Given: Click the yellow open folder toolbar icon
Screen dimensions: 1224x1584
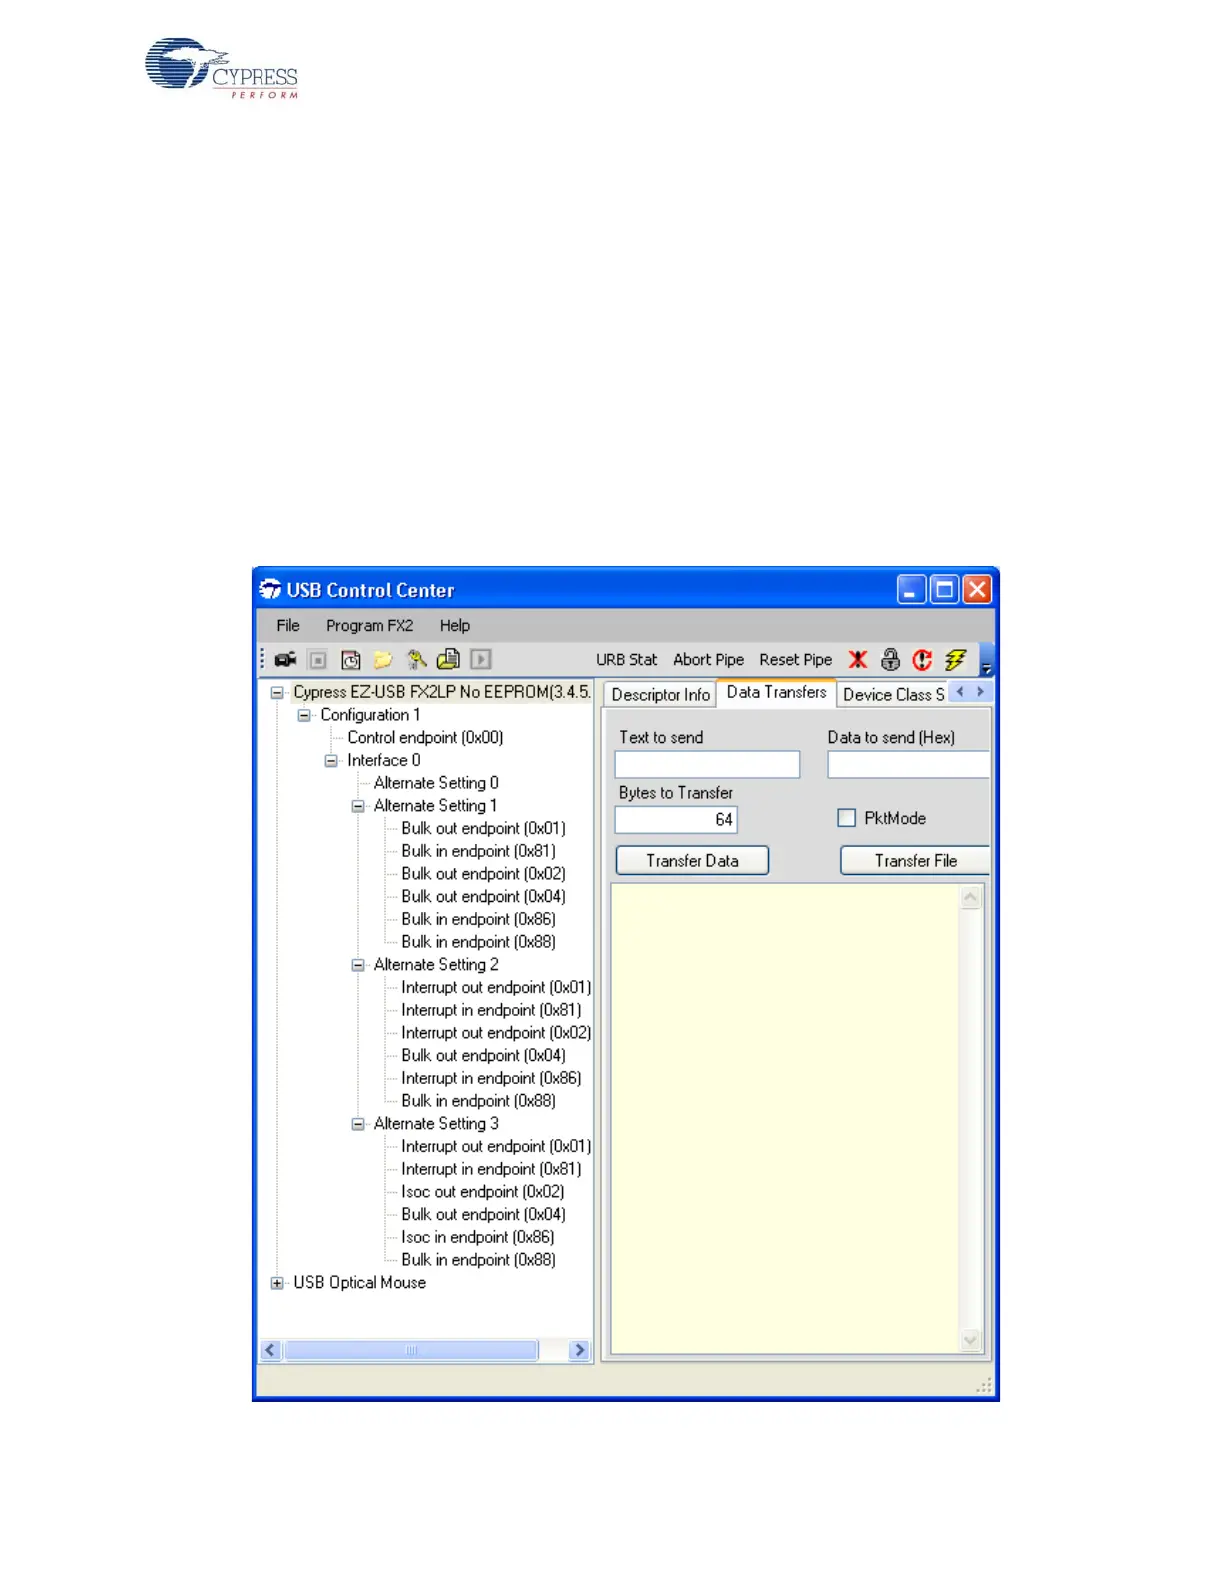Looking at the screenshot, I should pos(383,660).
